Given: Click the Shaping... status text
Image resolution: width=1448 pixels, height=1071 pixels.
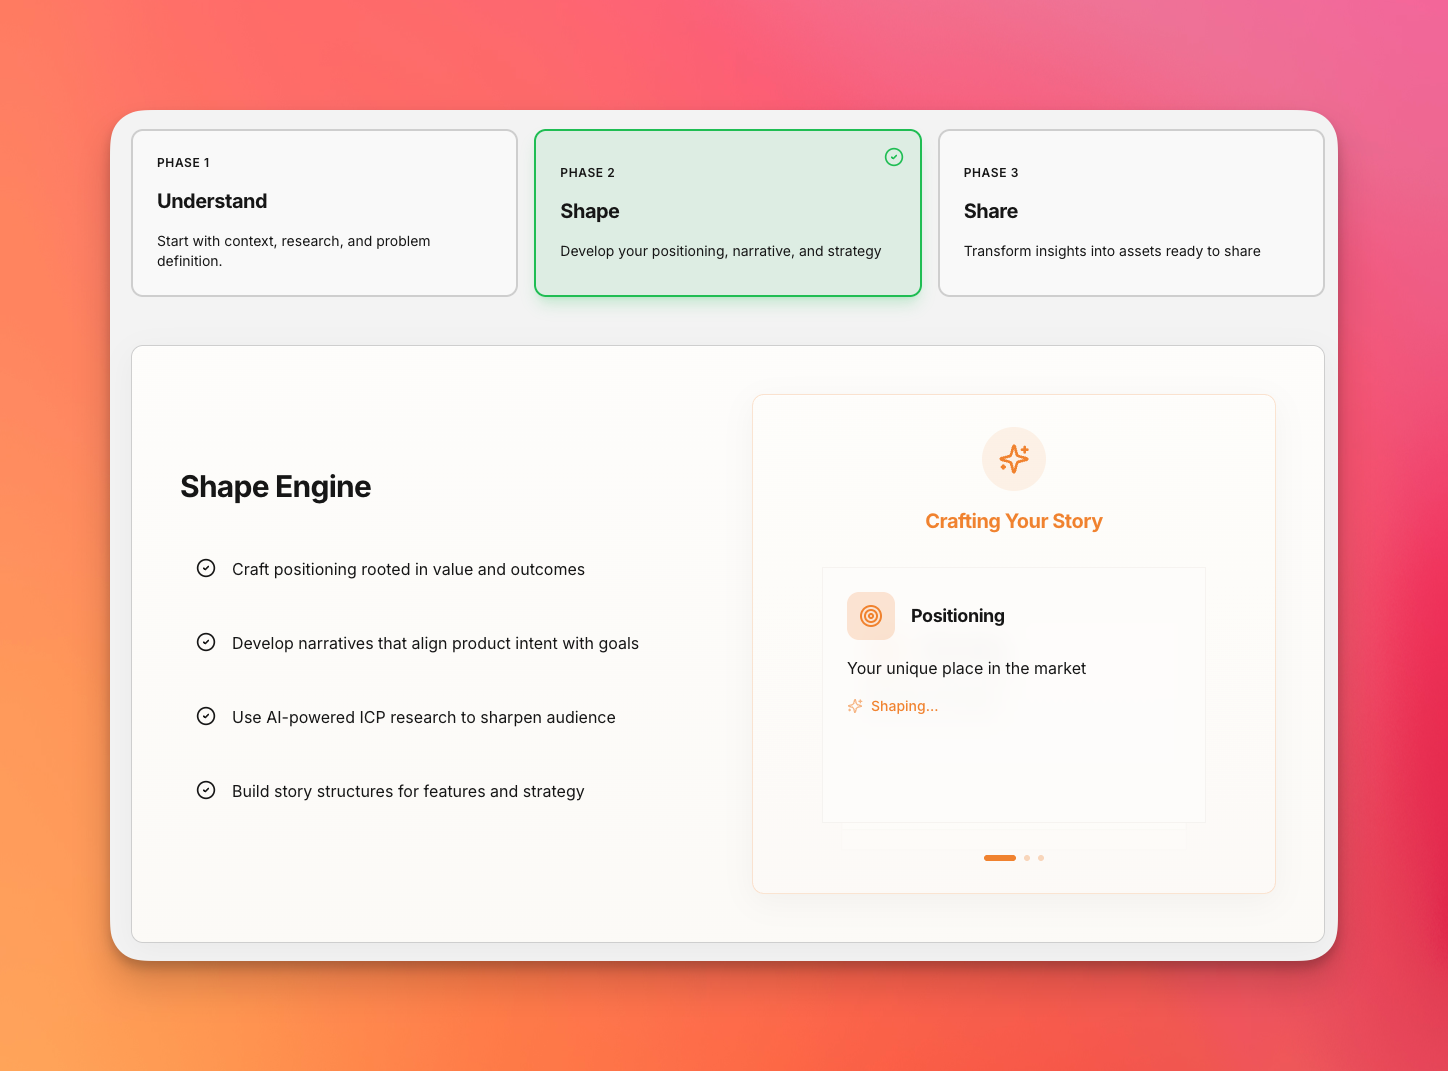Looking at the screenshot, I should tap(904, 706).
